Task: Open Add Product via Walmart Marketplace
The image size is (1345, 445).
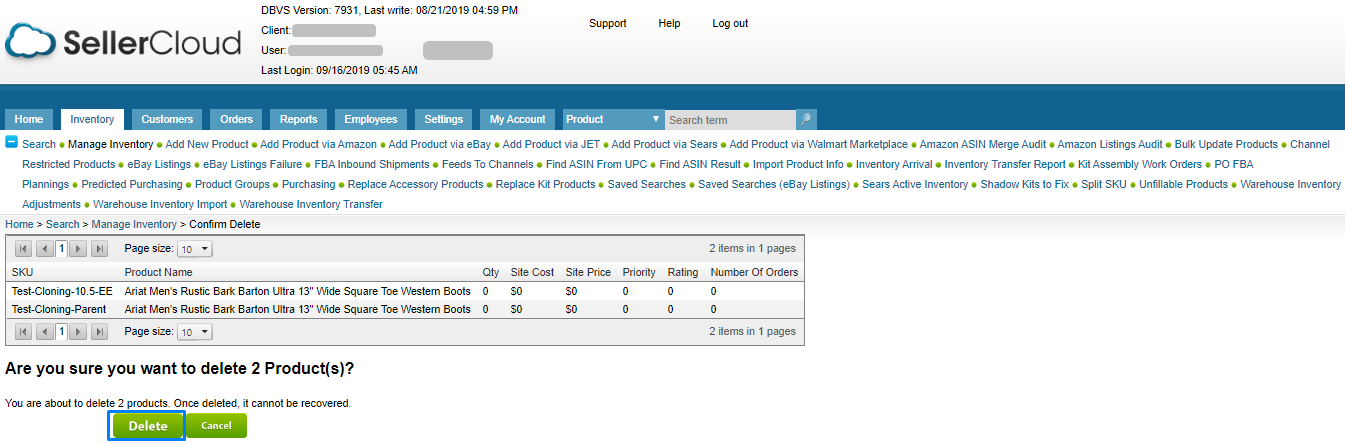Action: pyautogui.click(x=818, y=144)
